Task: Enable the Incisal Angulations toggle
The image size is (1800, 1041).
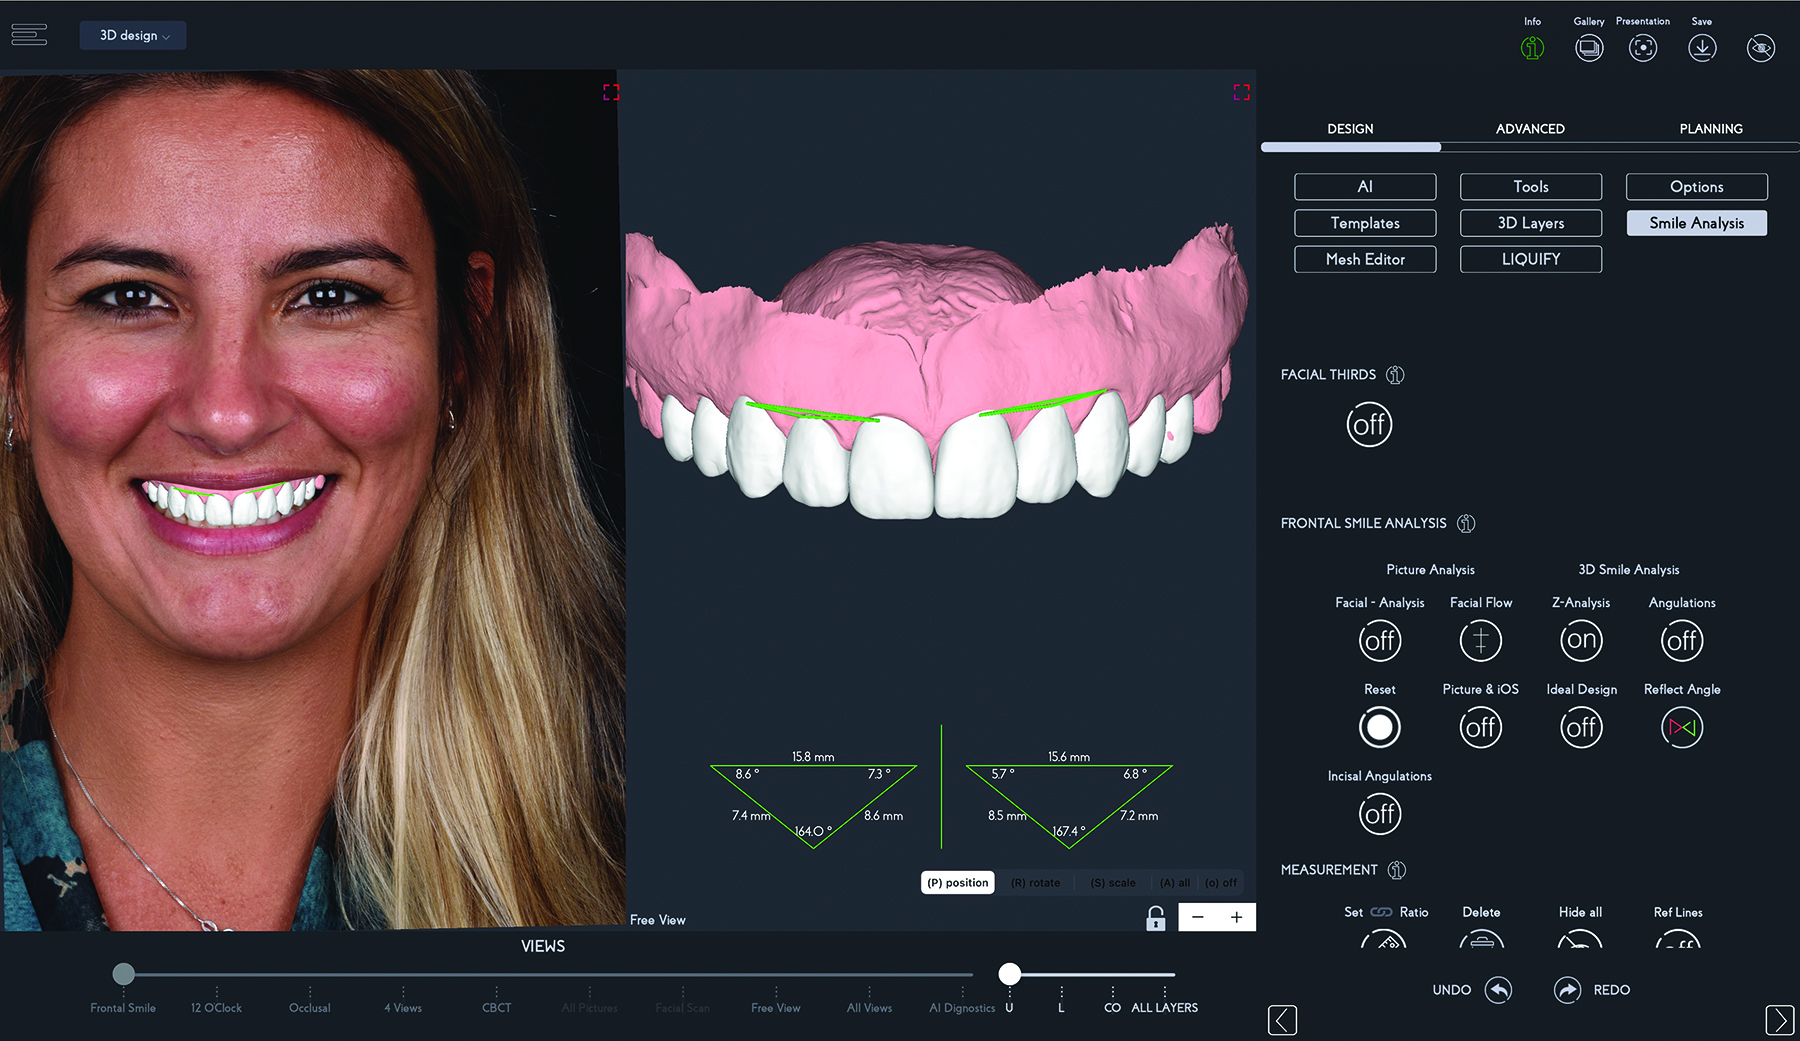Action: click(x=1380, y=814)
